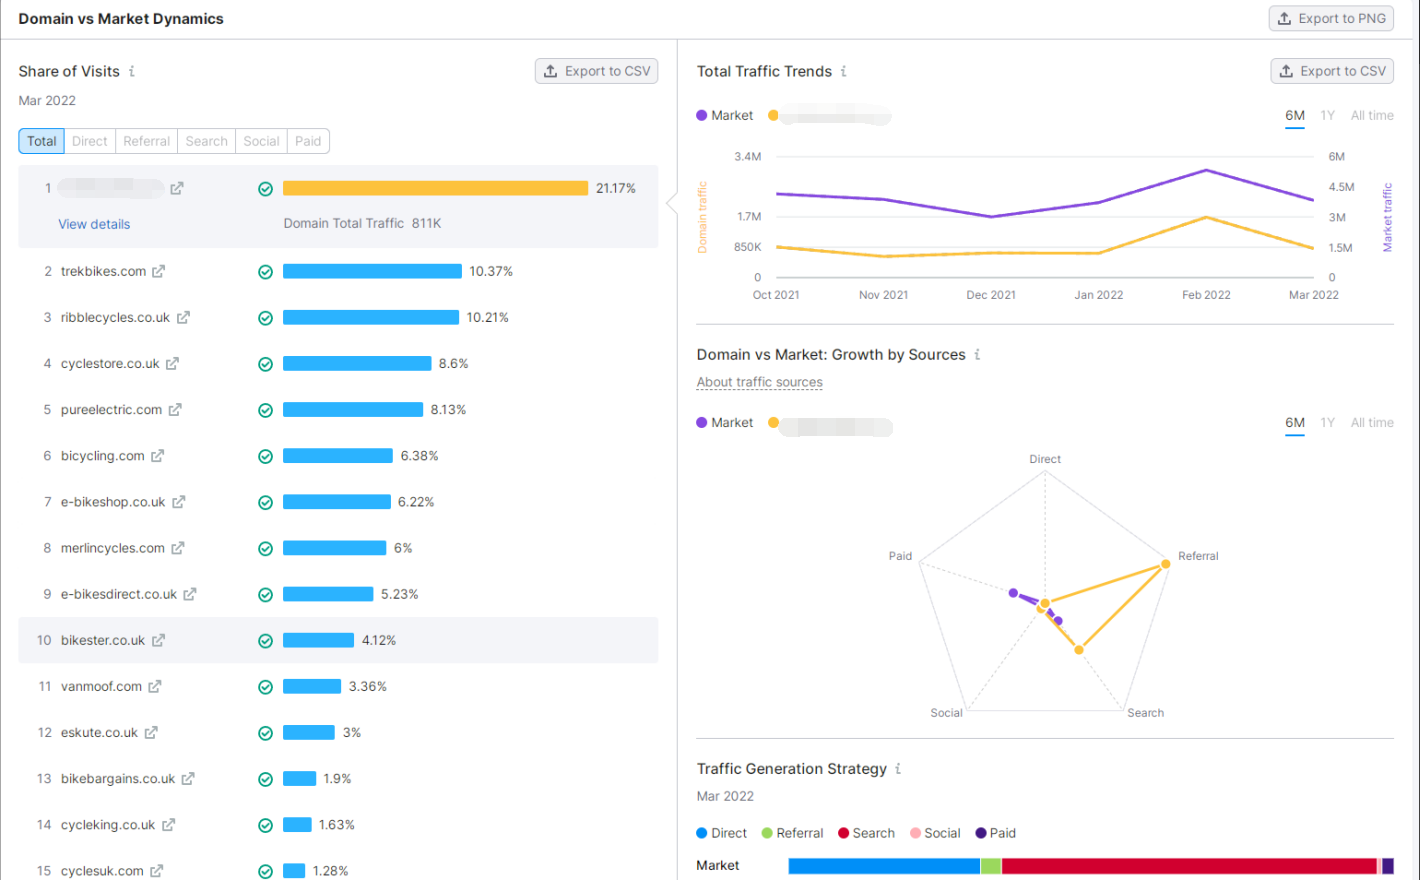
Task: Click info icon next to Total Traffic Trends
Action: [x=844, y=71]
